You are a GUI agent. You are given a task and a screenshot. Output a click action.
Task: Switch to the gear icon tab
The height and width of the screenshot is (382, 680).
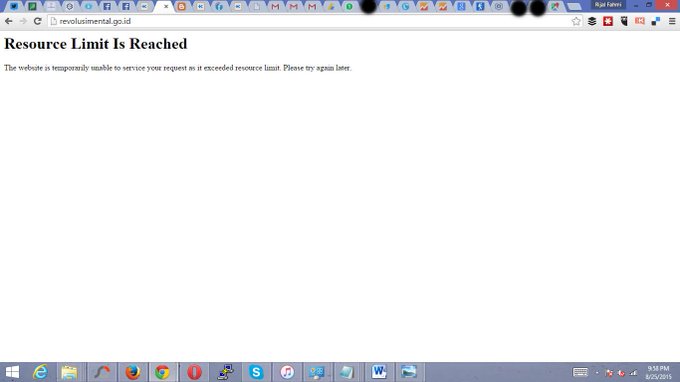coord(69,7)
